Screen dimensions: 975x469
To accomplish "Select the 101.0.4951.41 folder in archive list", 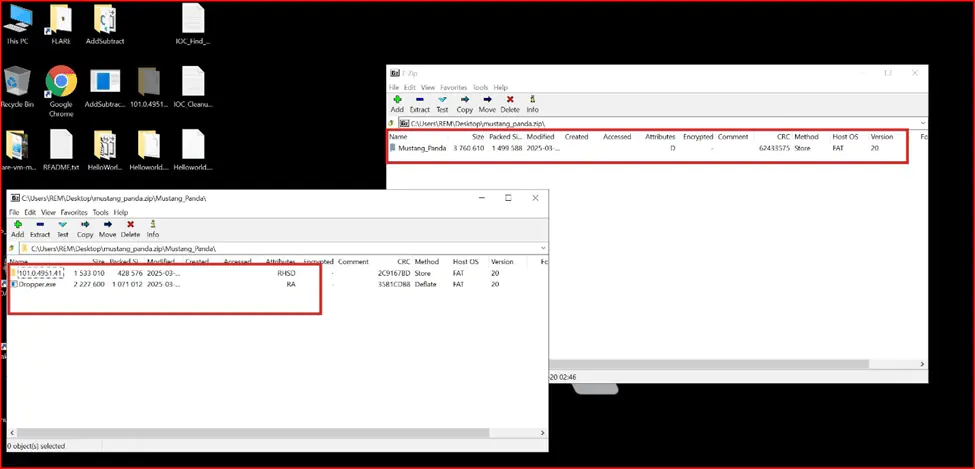I will [40, 272].
